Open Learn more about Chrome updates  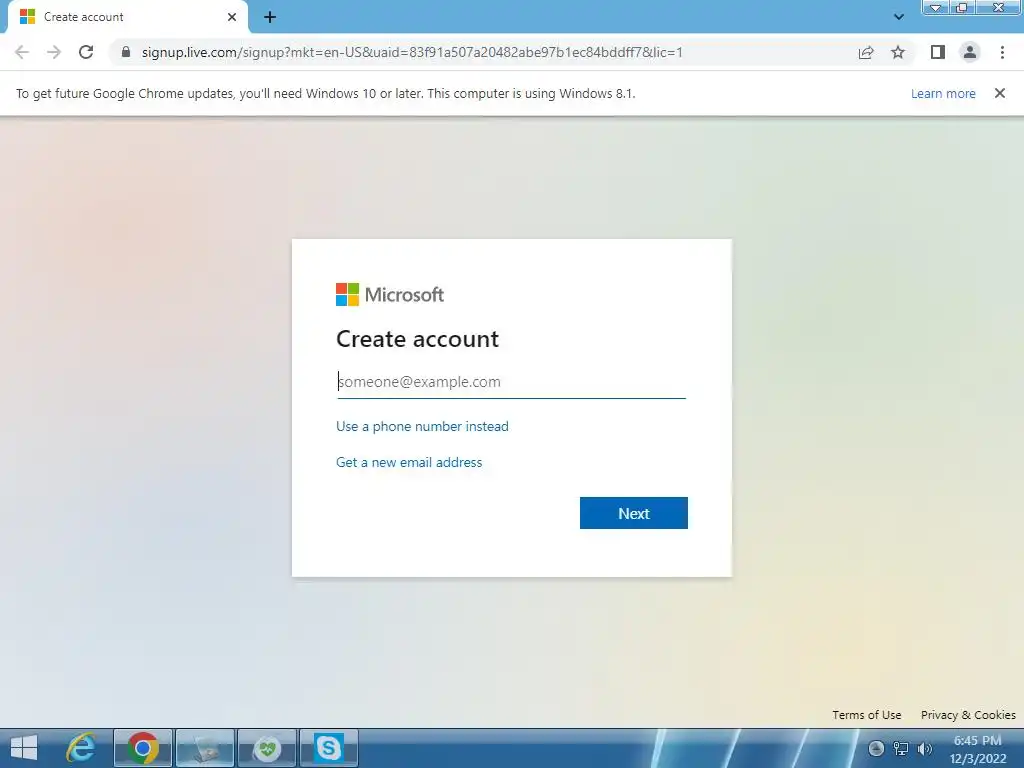click(943, 93)
